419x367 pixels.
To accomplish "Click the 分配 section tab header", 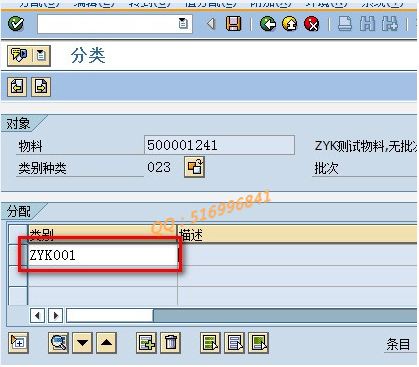I will [x=19, y=211].
